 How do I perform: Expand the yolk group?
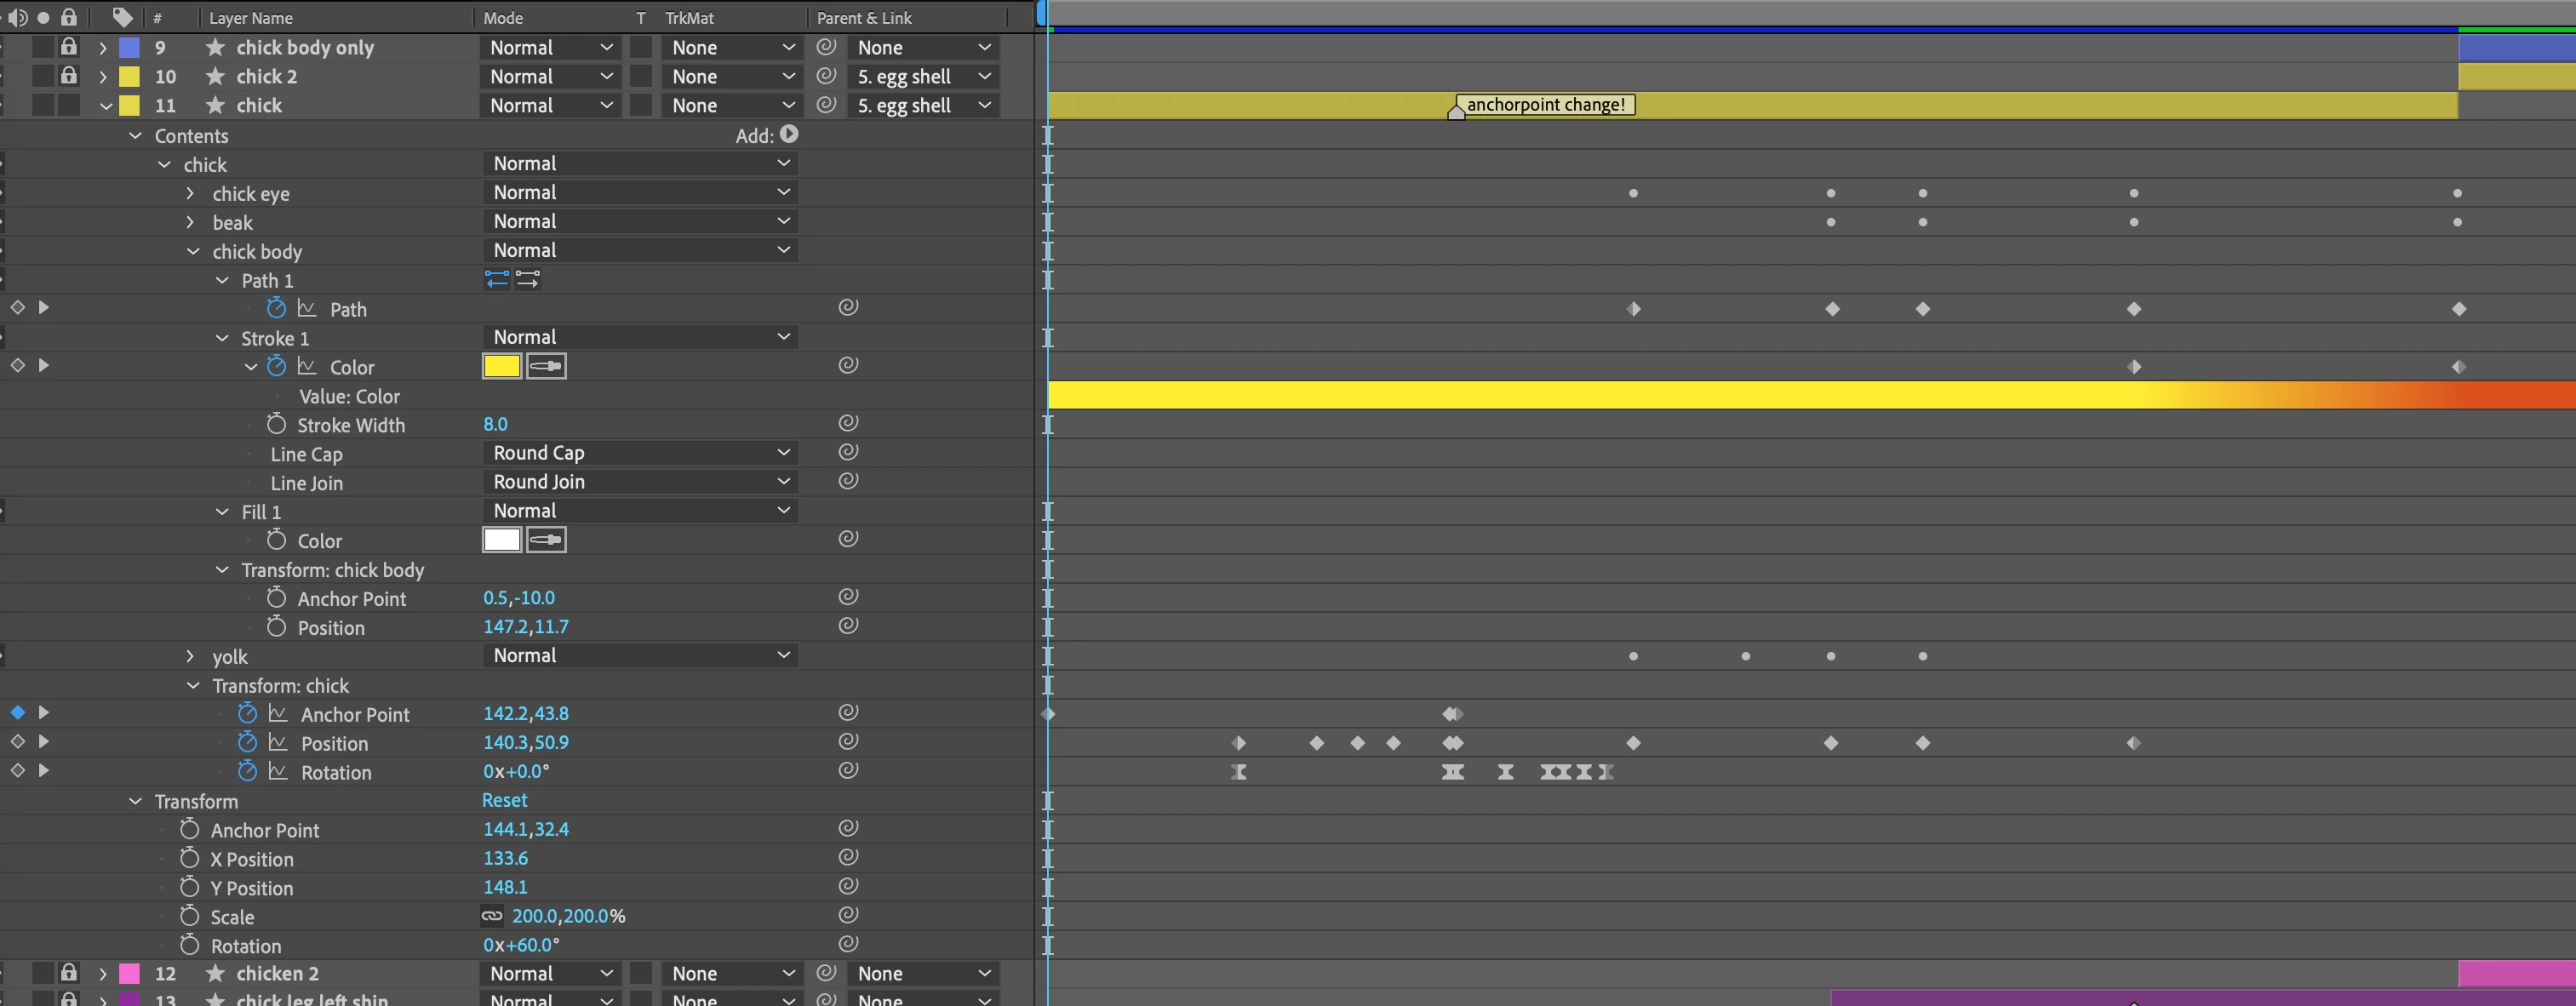(190, 656)
